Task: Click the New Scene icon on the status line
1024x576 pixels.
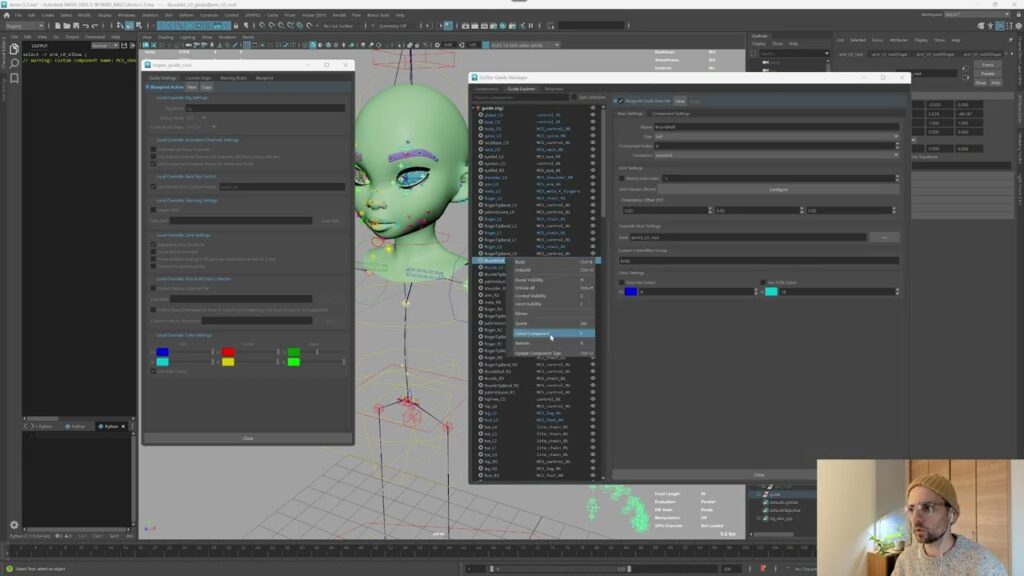Action: [x=55, y=29]
